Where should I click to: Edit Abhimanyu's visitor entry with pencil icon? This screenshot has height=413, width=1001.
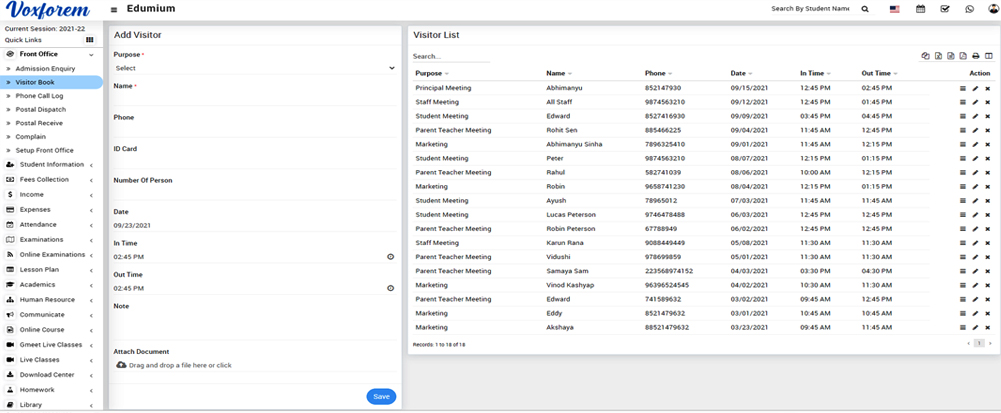975,88
